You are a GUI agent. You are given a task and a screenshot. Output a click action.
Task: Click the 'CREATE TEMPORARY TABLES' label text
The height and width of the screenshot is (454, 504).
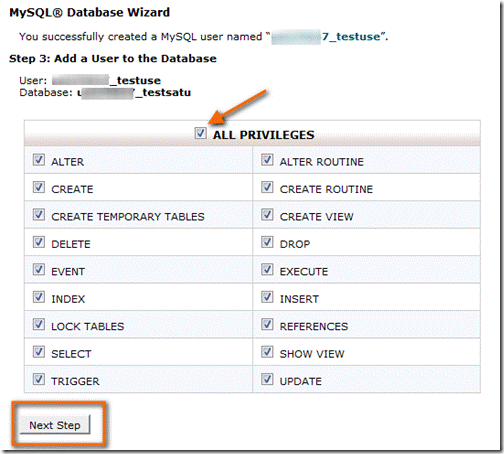click(x=128, y=217)
